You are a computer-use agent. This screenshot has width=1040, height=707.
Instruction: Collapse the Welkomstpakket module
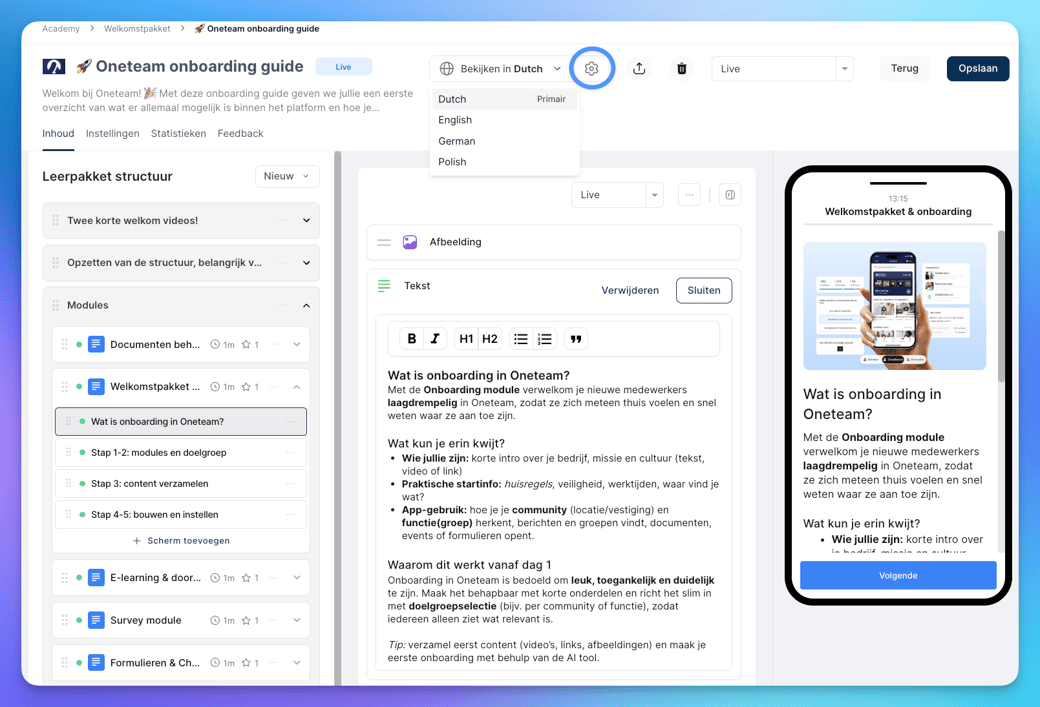pos(296,387)
